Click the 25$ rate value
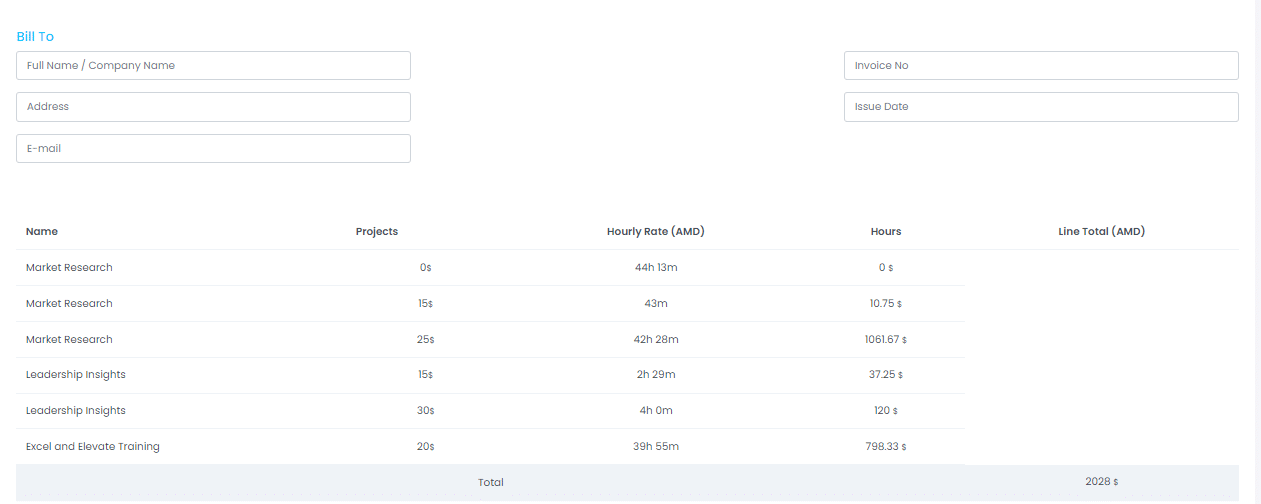This screenshot has height=504, width=1261. 426,339
